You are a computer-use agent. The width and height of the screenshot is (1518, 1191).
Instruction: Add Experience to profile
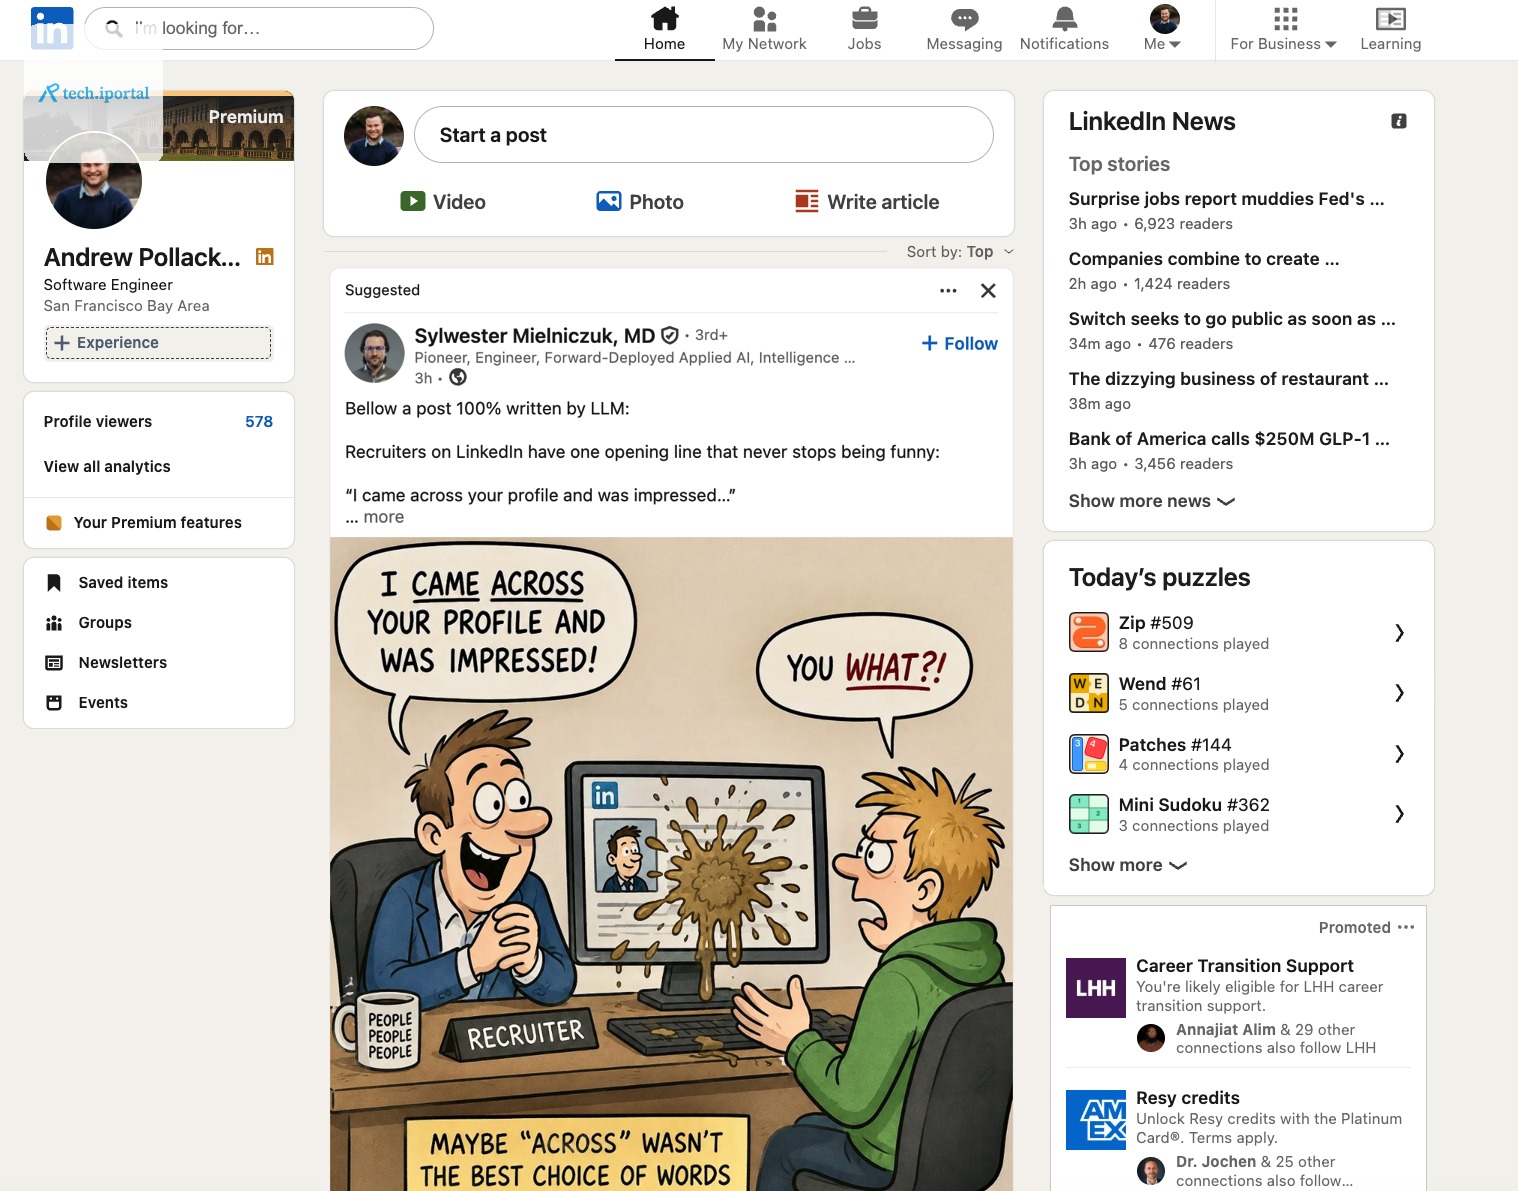click(158, 343)
